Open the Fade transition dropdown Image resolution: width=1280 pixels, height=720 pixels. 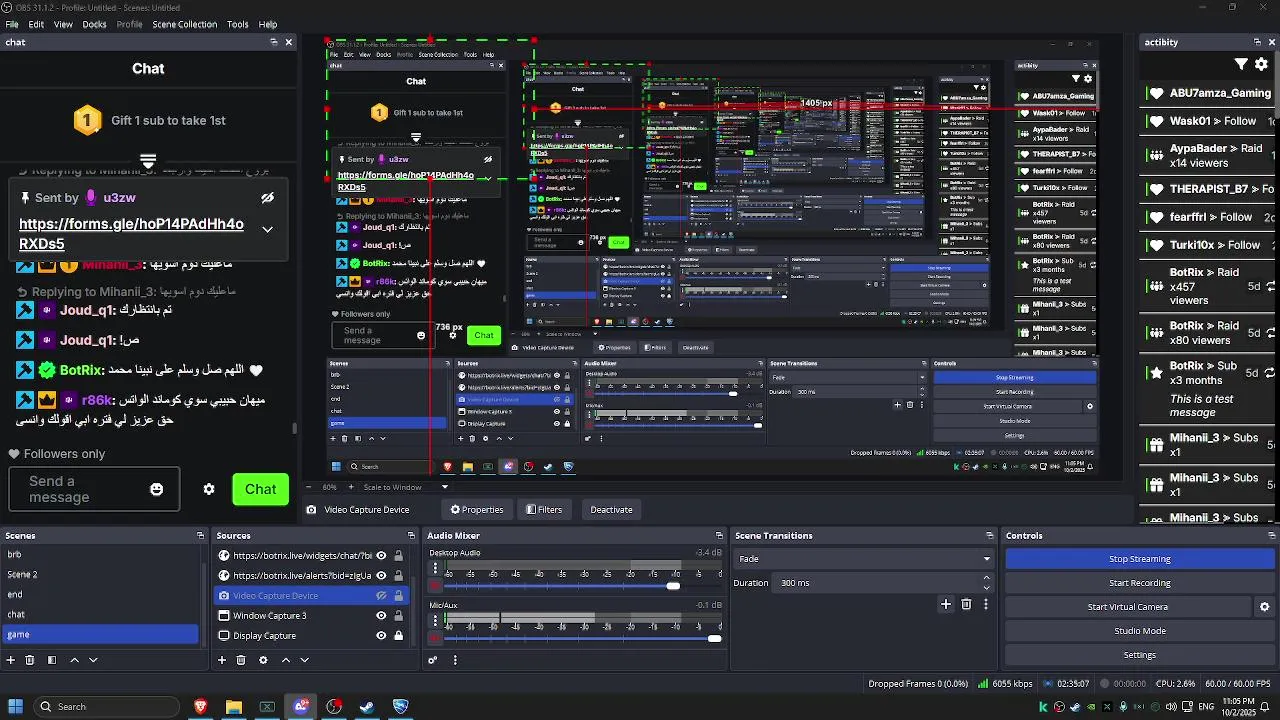pyautogui.click(x=864, y=559)
